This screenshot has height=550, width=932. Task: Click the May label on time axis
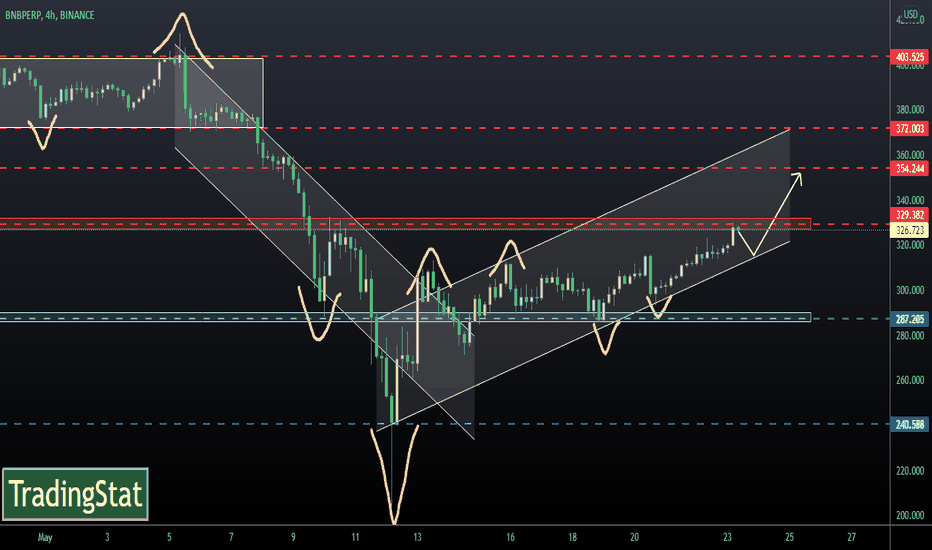[45, 538]
